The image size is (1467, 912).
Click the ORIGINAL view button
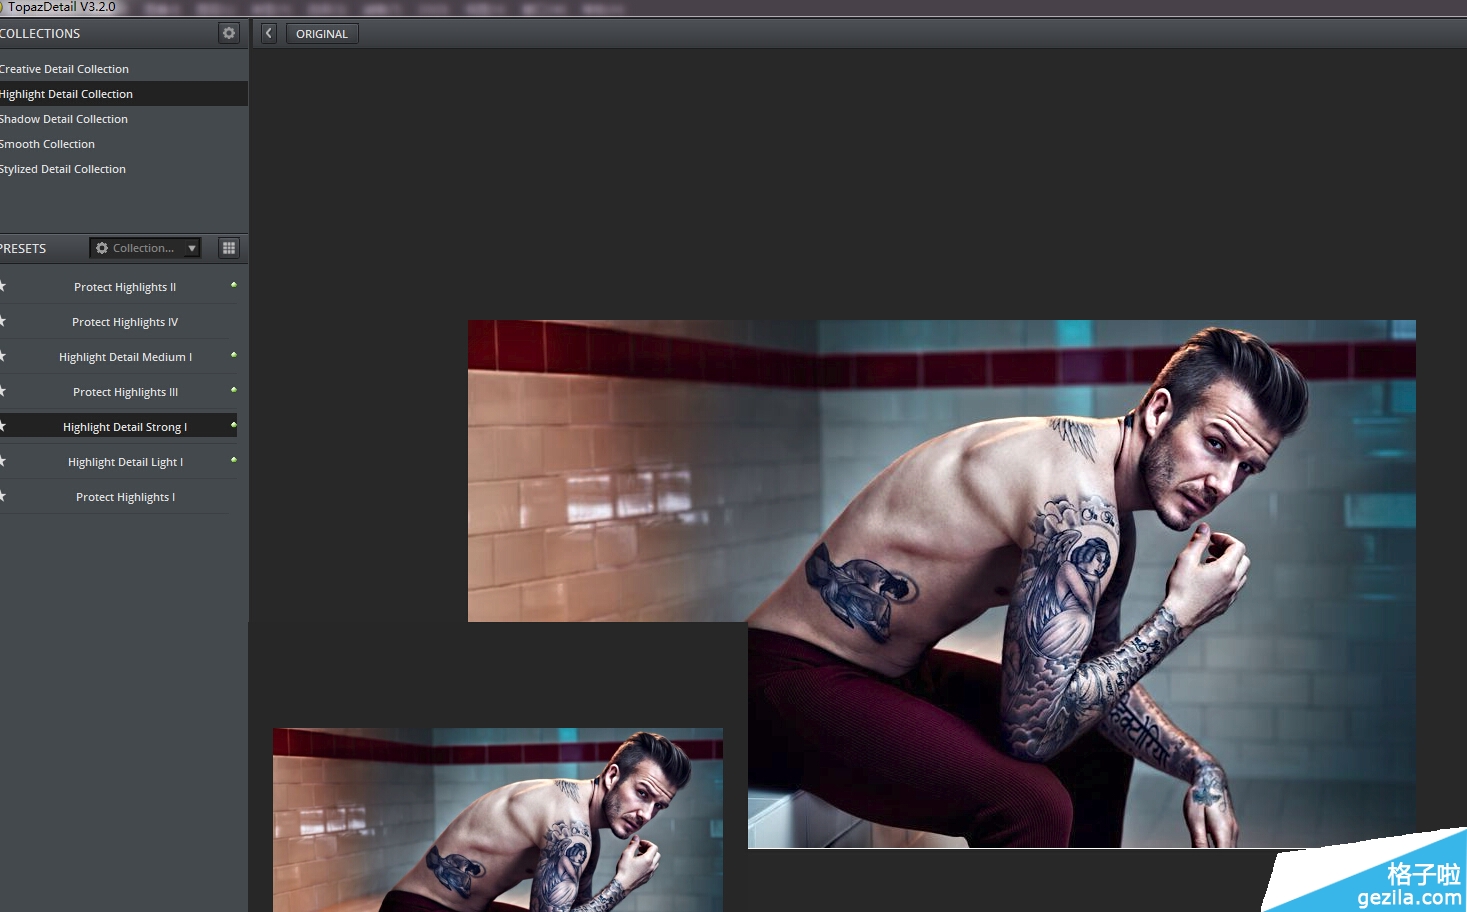[x=322, y=34]
